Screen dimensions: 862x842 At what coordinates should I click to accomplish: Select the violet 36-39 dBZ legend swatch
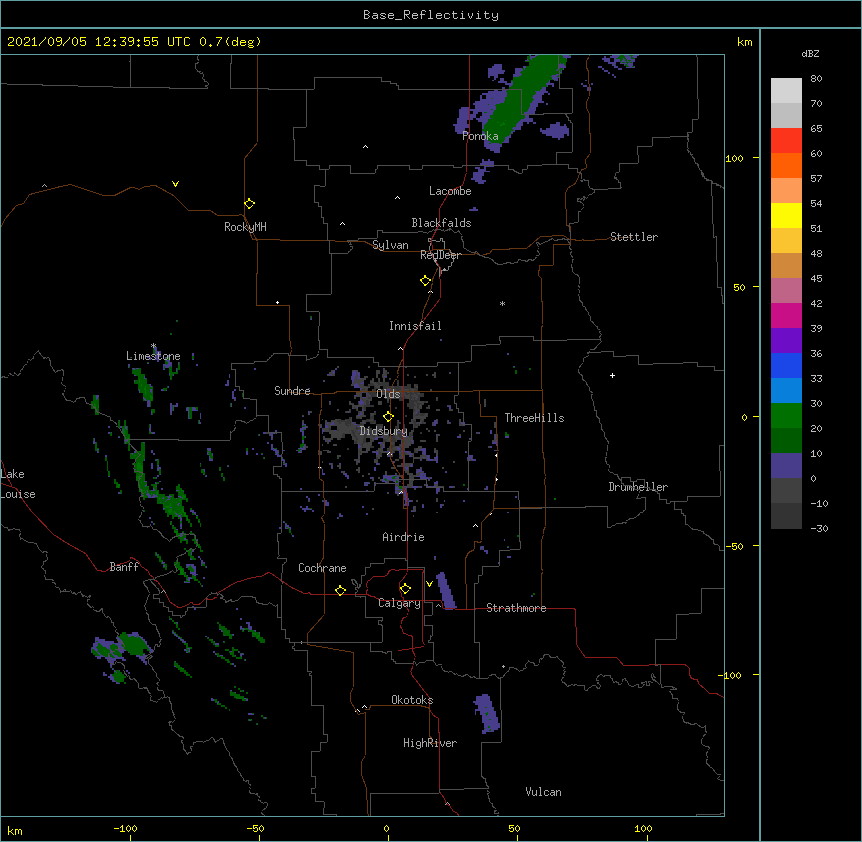[x=786, y=341]
